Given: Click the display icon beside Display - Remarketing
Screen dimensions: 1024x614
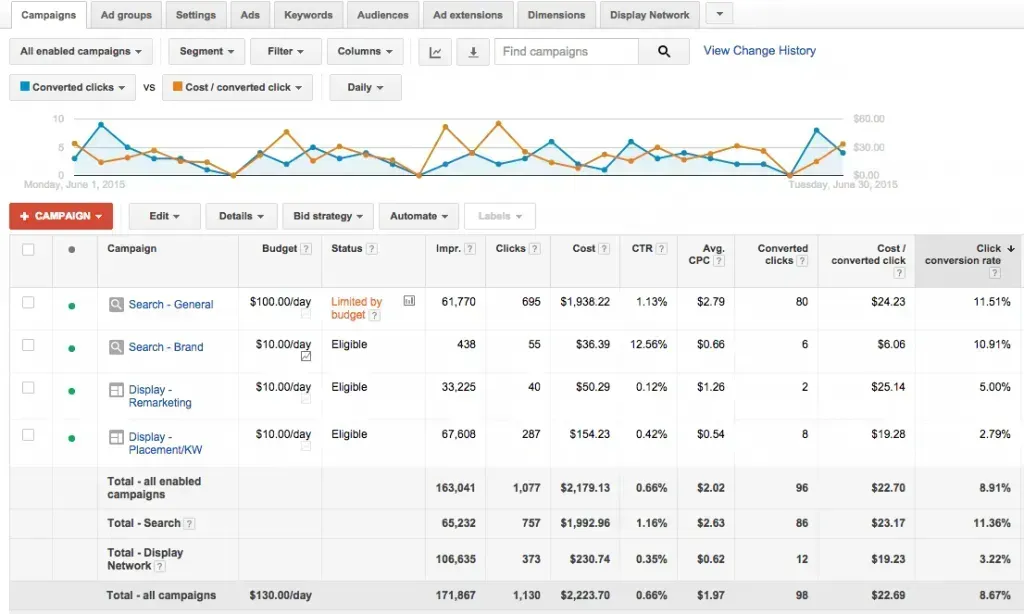Looking at the screenshot, I should 115,390.
